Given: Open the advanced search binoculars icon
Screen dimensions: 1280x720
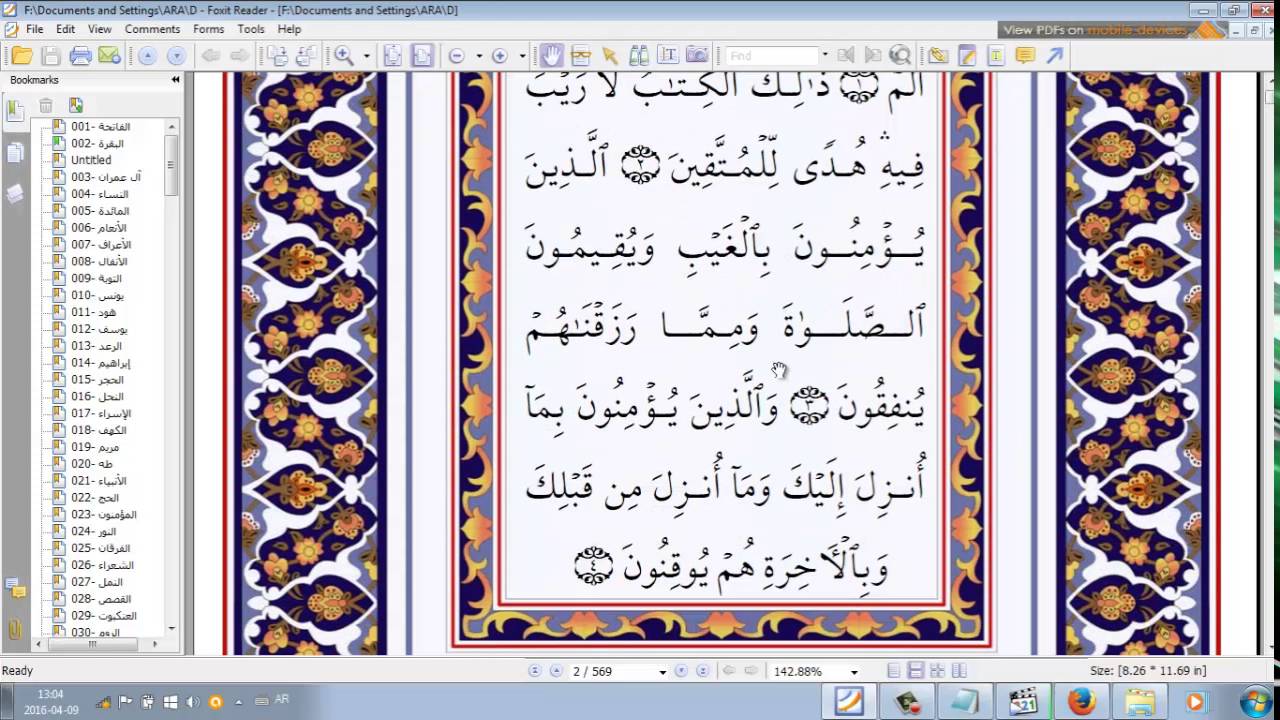Looking at the screenshot, I should 900,56.
